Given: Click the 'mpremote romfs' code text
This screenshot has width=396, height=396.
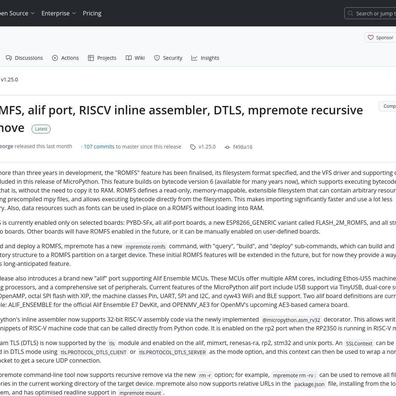Looking at the screenshot, I should [146, 247].
